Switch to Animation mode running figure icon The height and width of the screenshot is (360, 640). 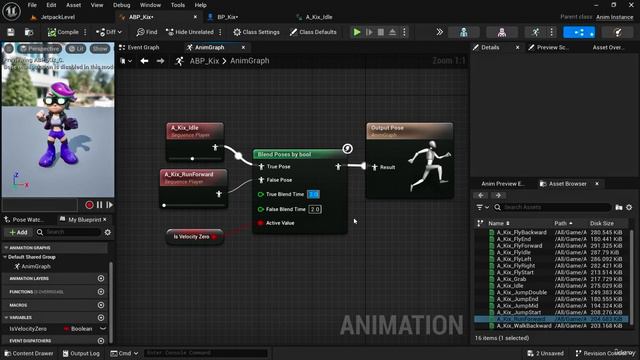point(536,32)
